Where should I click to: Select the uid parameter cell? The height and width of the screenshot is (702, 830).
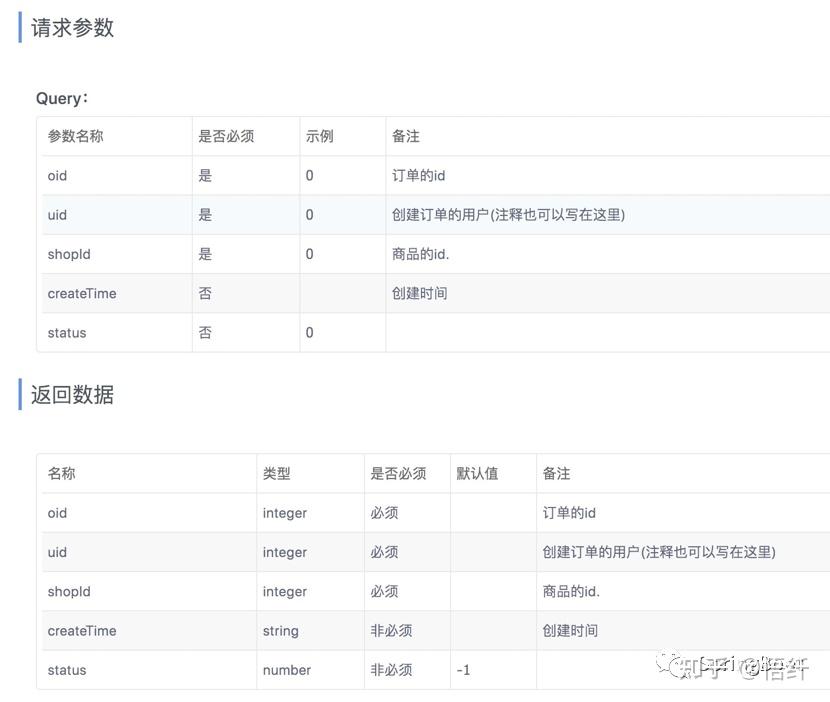pos(57,214)
